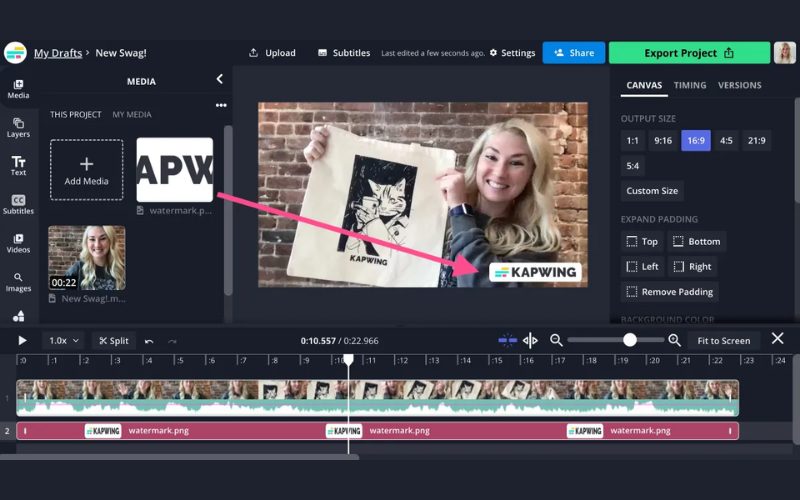800x500 pixels.
Task: Play the video preview
Action: tap(22, 340)
